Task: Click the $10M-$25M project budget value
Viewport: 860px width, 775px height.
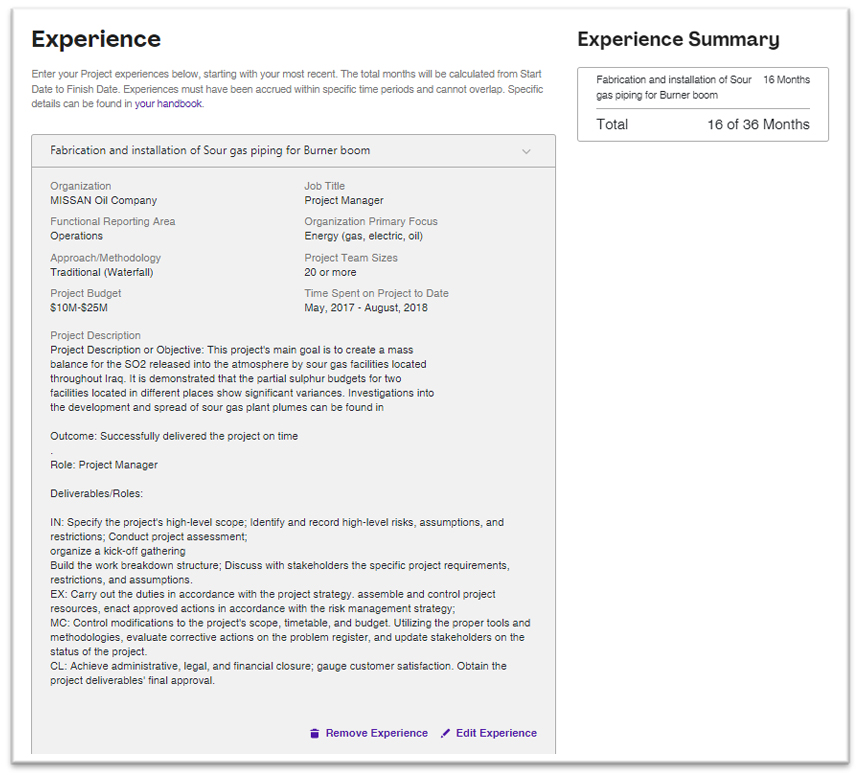Action: point(82,307)
